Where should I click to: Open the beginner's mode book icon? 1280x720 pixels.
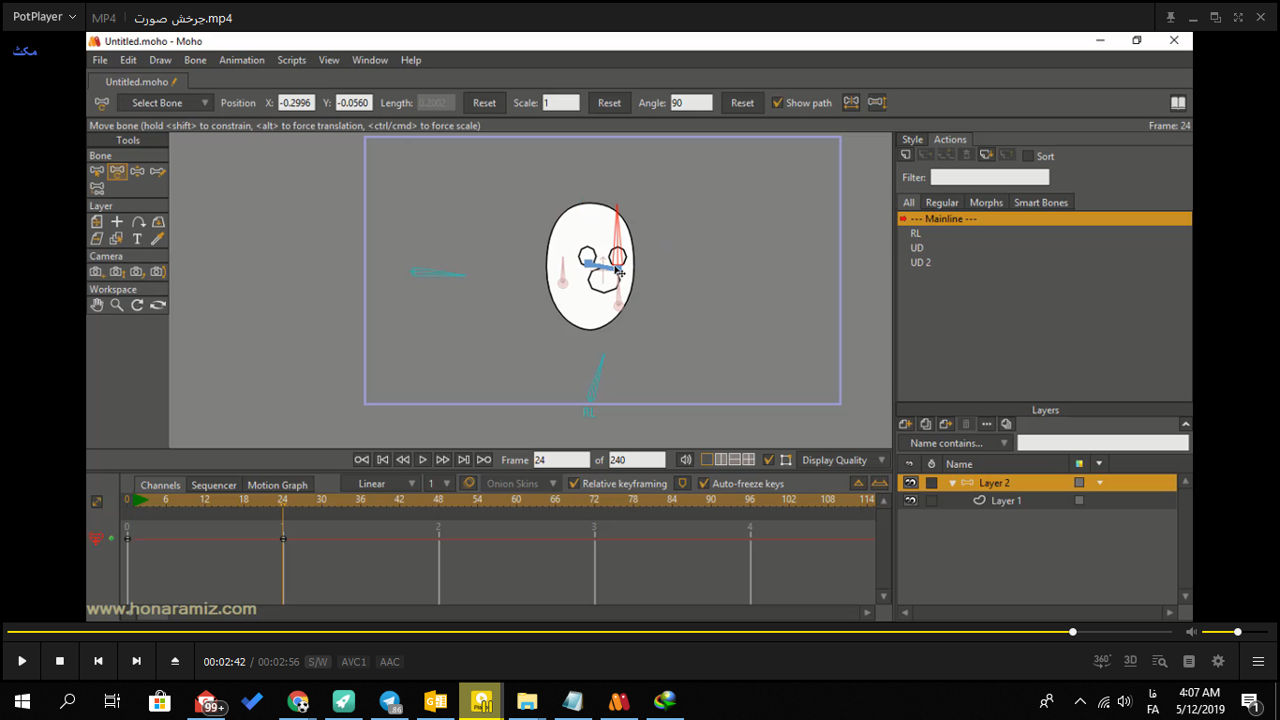1178,103
